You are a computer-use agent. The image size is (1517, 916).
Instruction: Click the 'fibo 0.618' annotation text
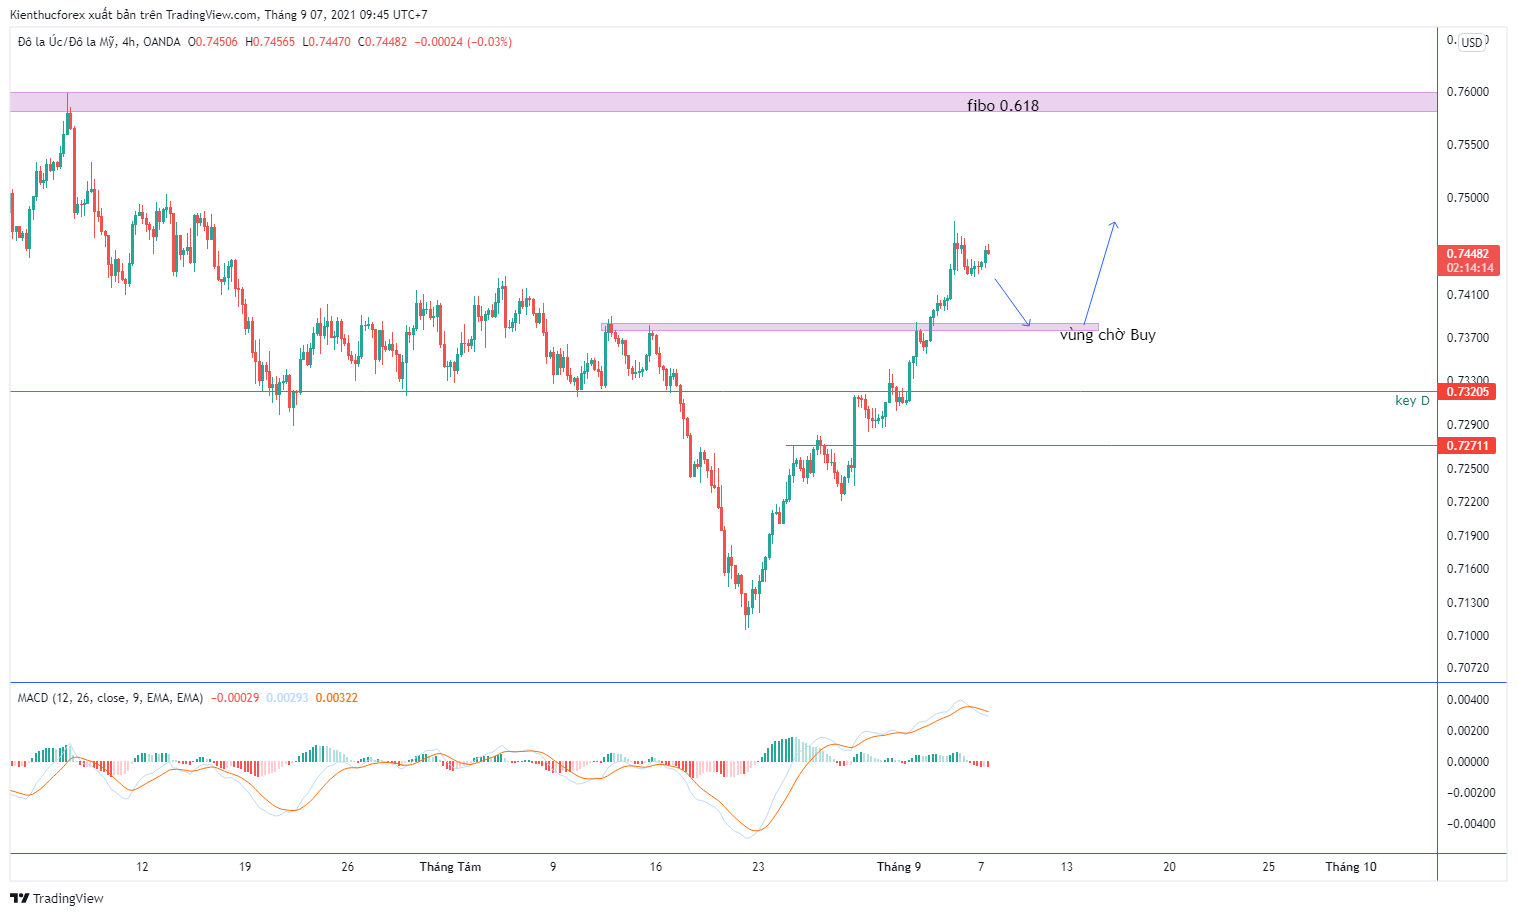[x=1003, y=105]
